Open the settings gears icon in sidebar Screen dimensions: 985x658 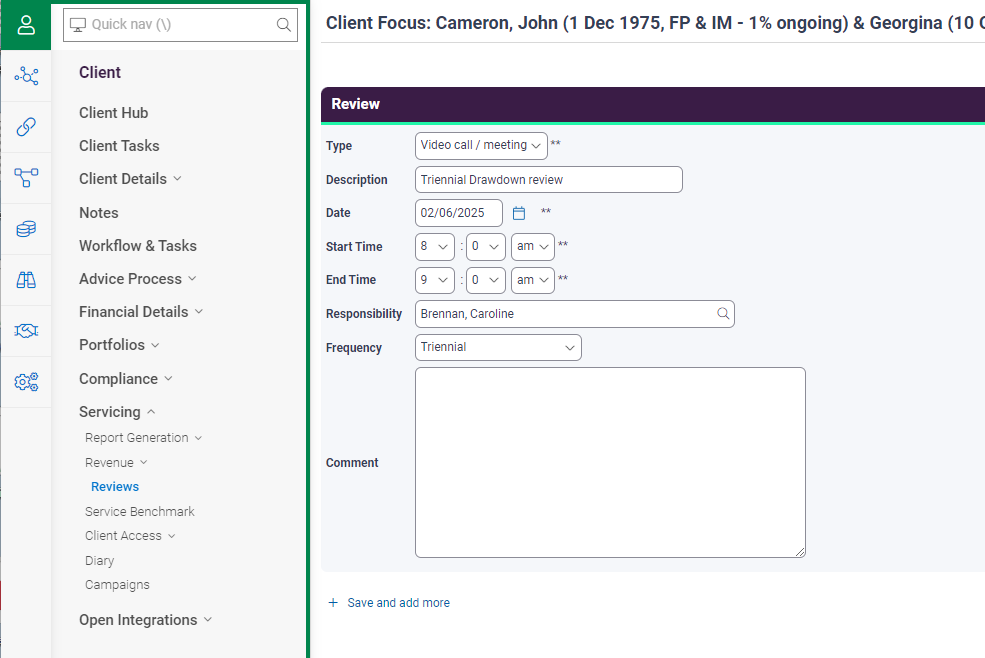(x=26, y=381)
